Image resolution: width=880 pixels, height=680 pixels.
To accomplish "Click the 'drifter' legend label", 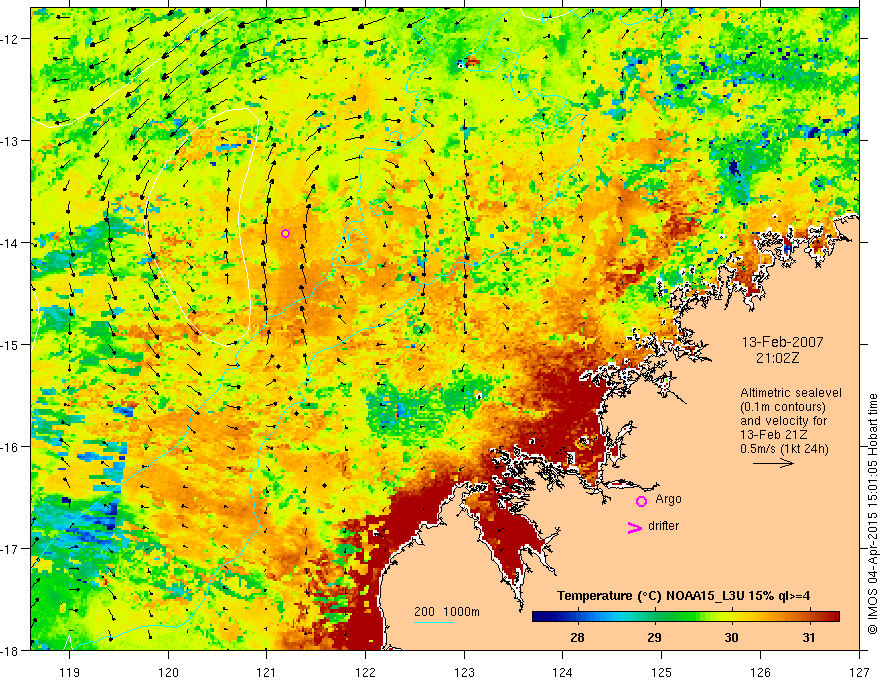I will point(663,526).
